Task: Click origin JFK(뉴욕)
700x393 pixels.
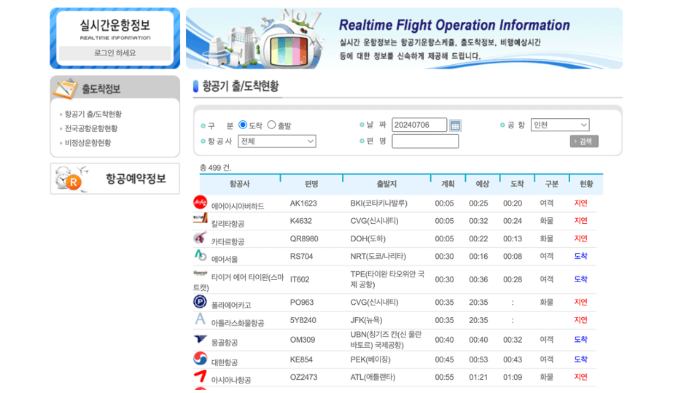Action: coord(366,320)
